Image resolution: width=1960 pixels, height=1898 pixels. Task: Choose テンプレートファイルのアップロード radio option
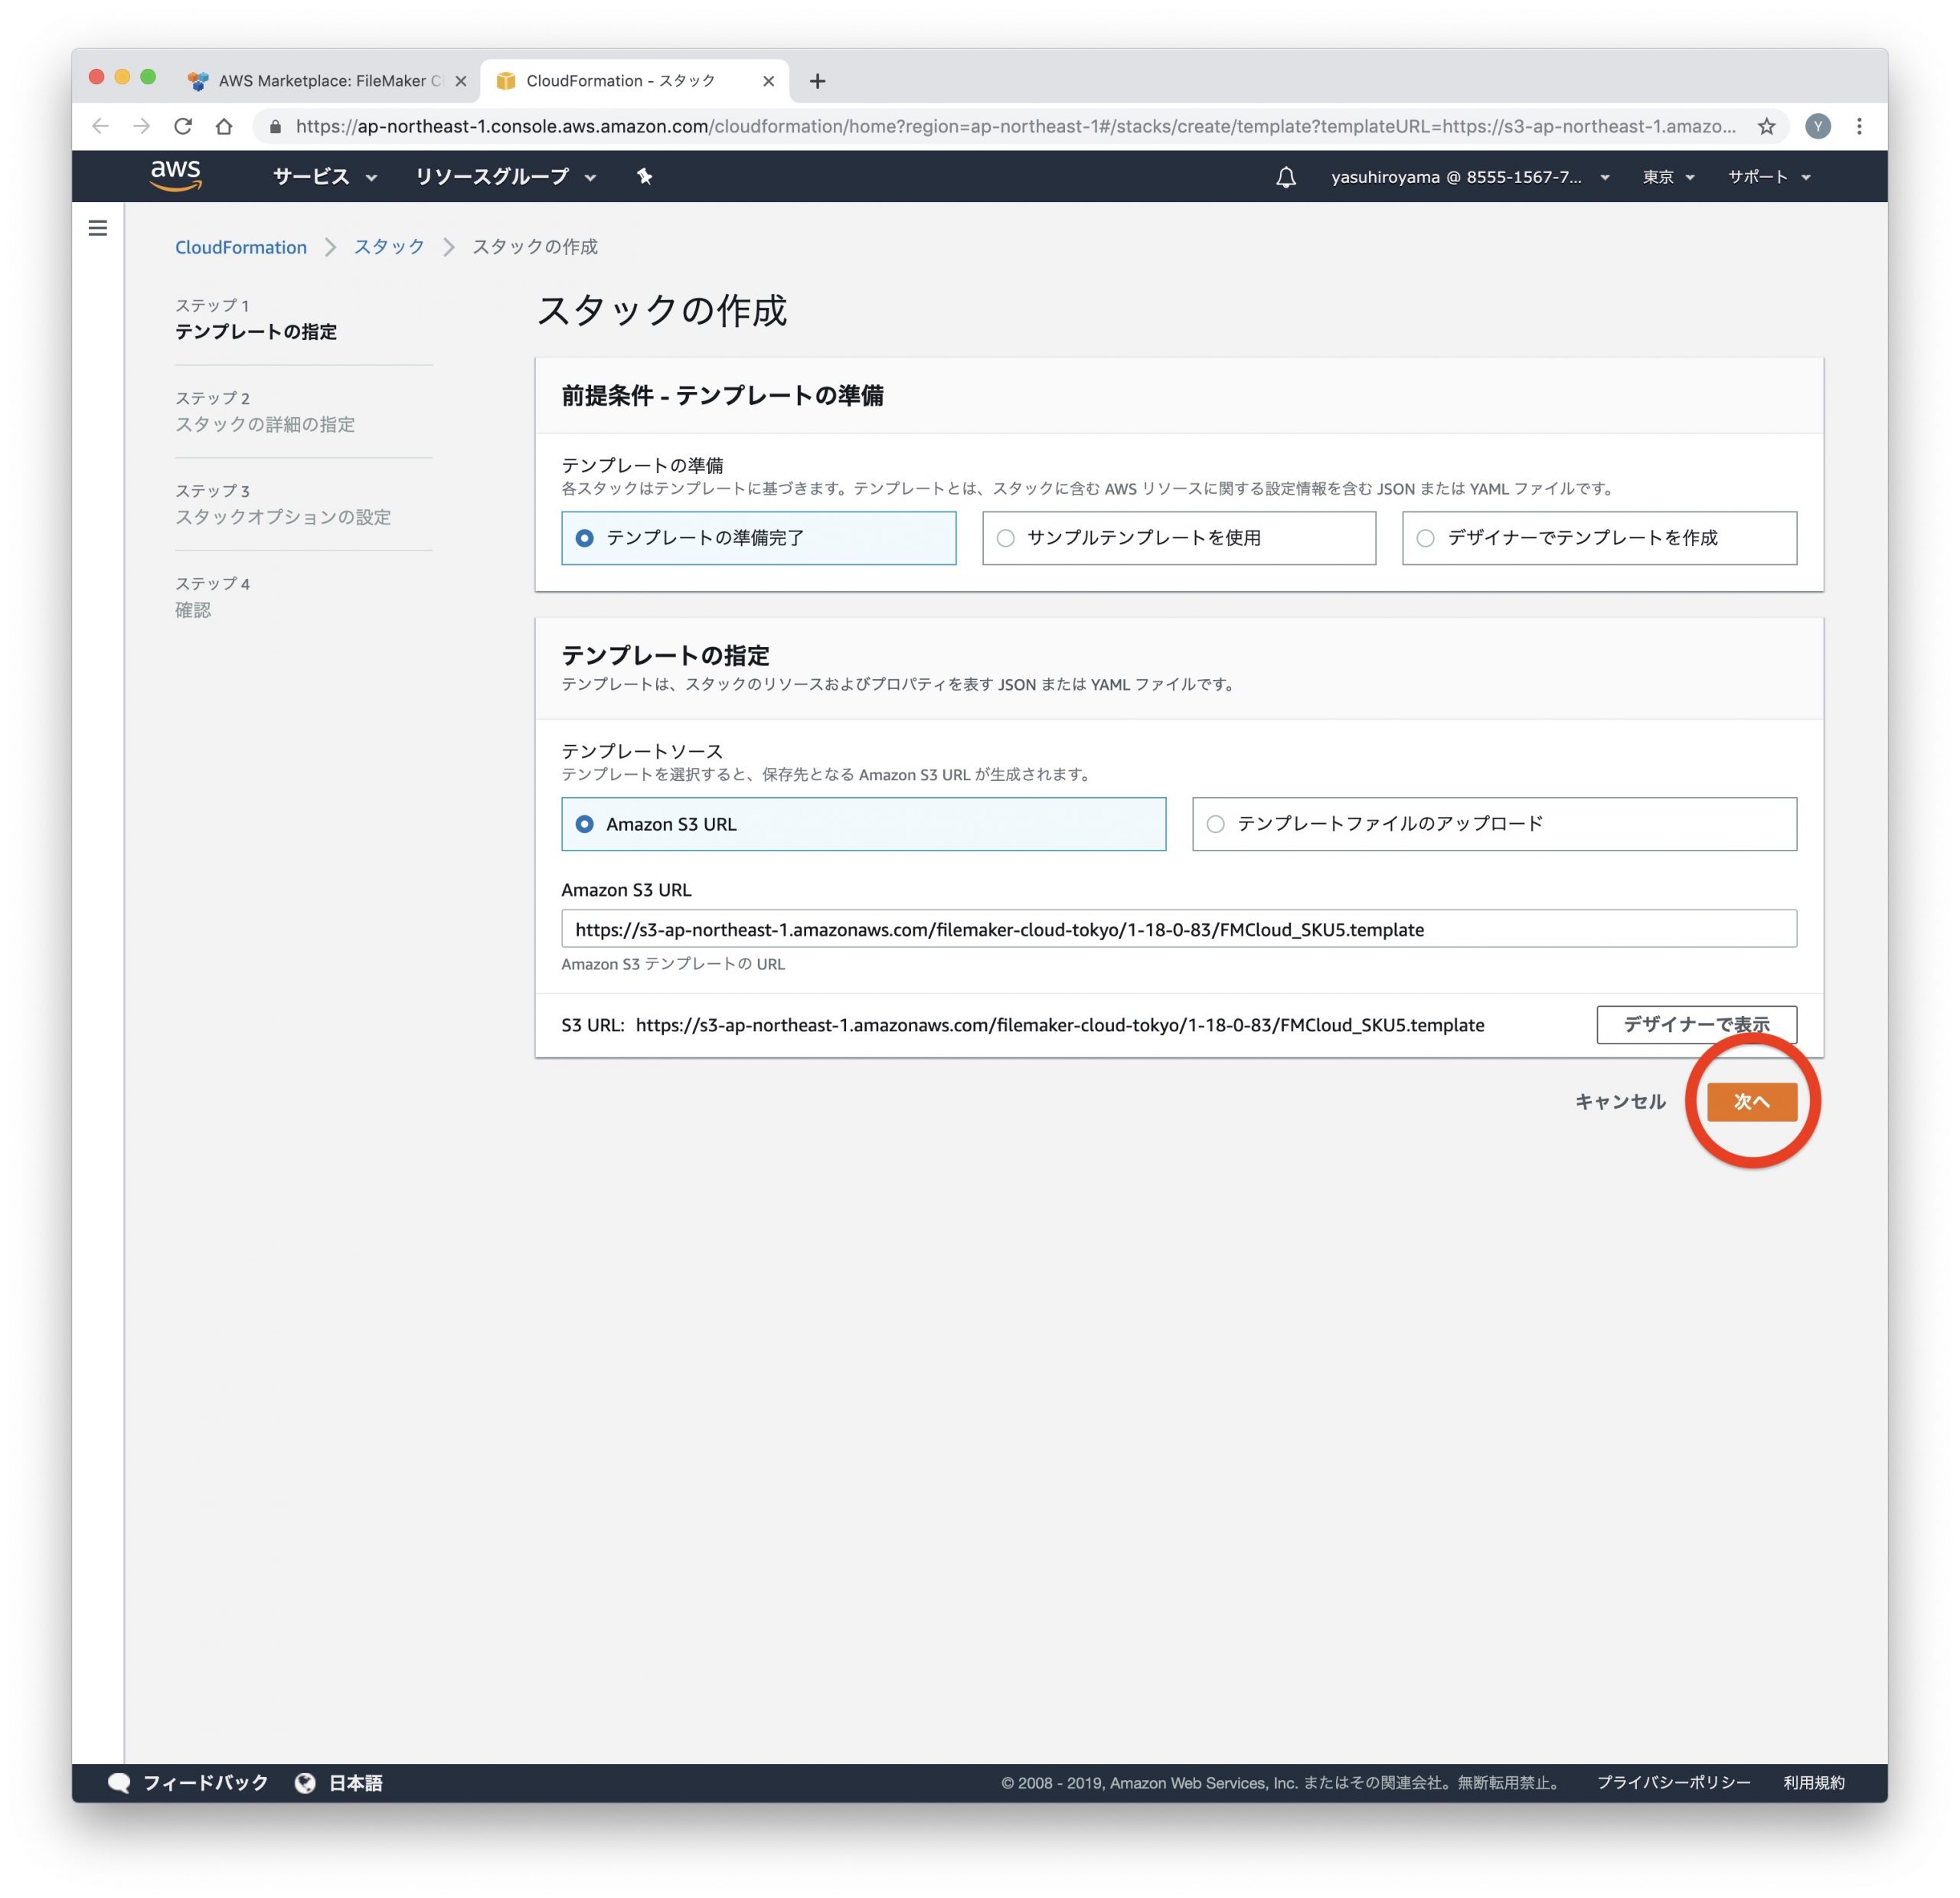coord(1216,824)
